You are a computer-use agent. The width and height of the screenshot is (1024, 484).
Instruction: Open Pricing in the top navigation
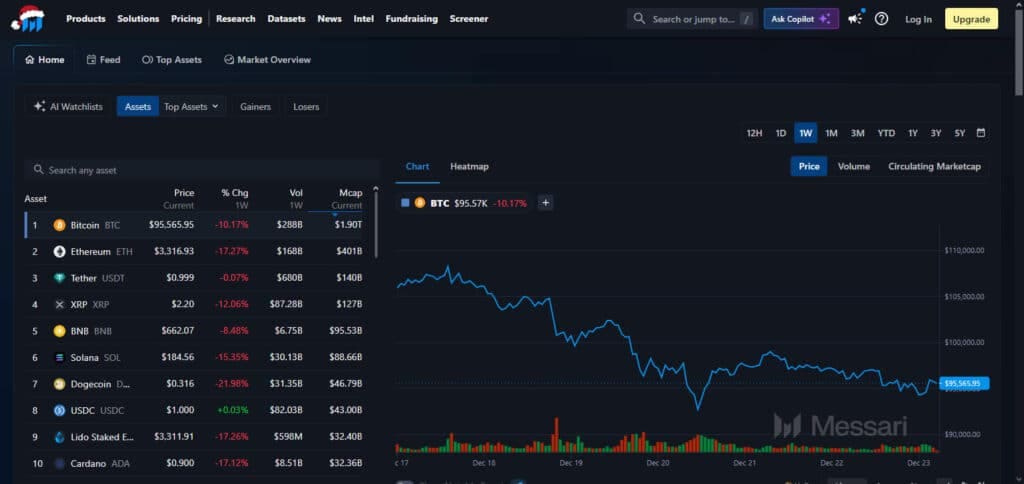[186, 19]
